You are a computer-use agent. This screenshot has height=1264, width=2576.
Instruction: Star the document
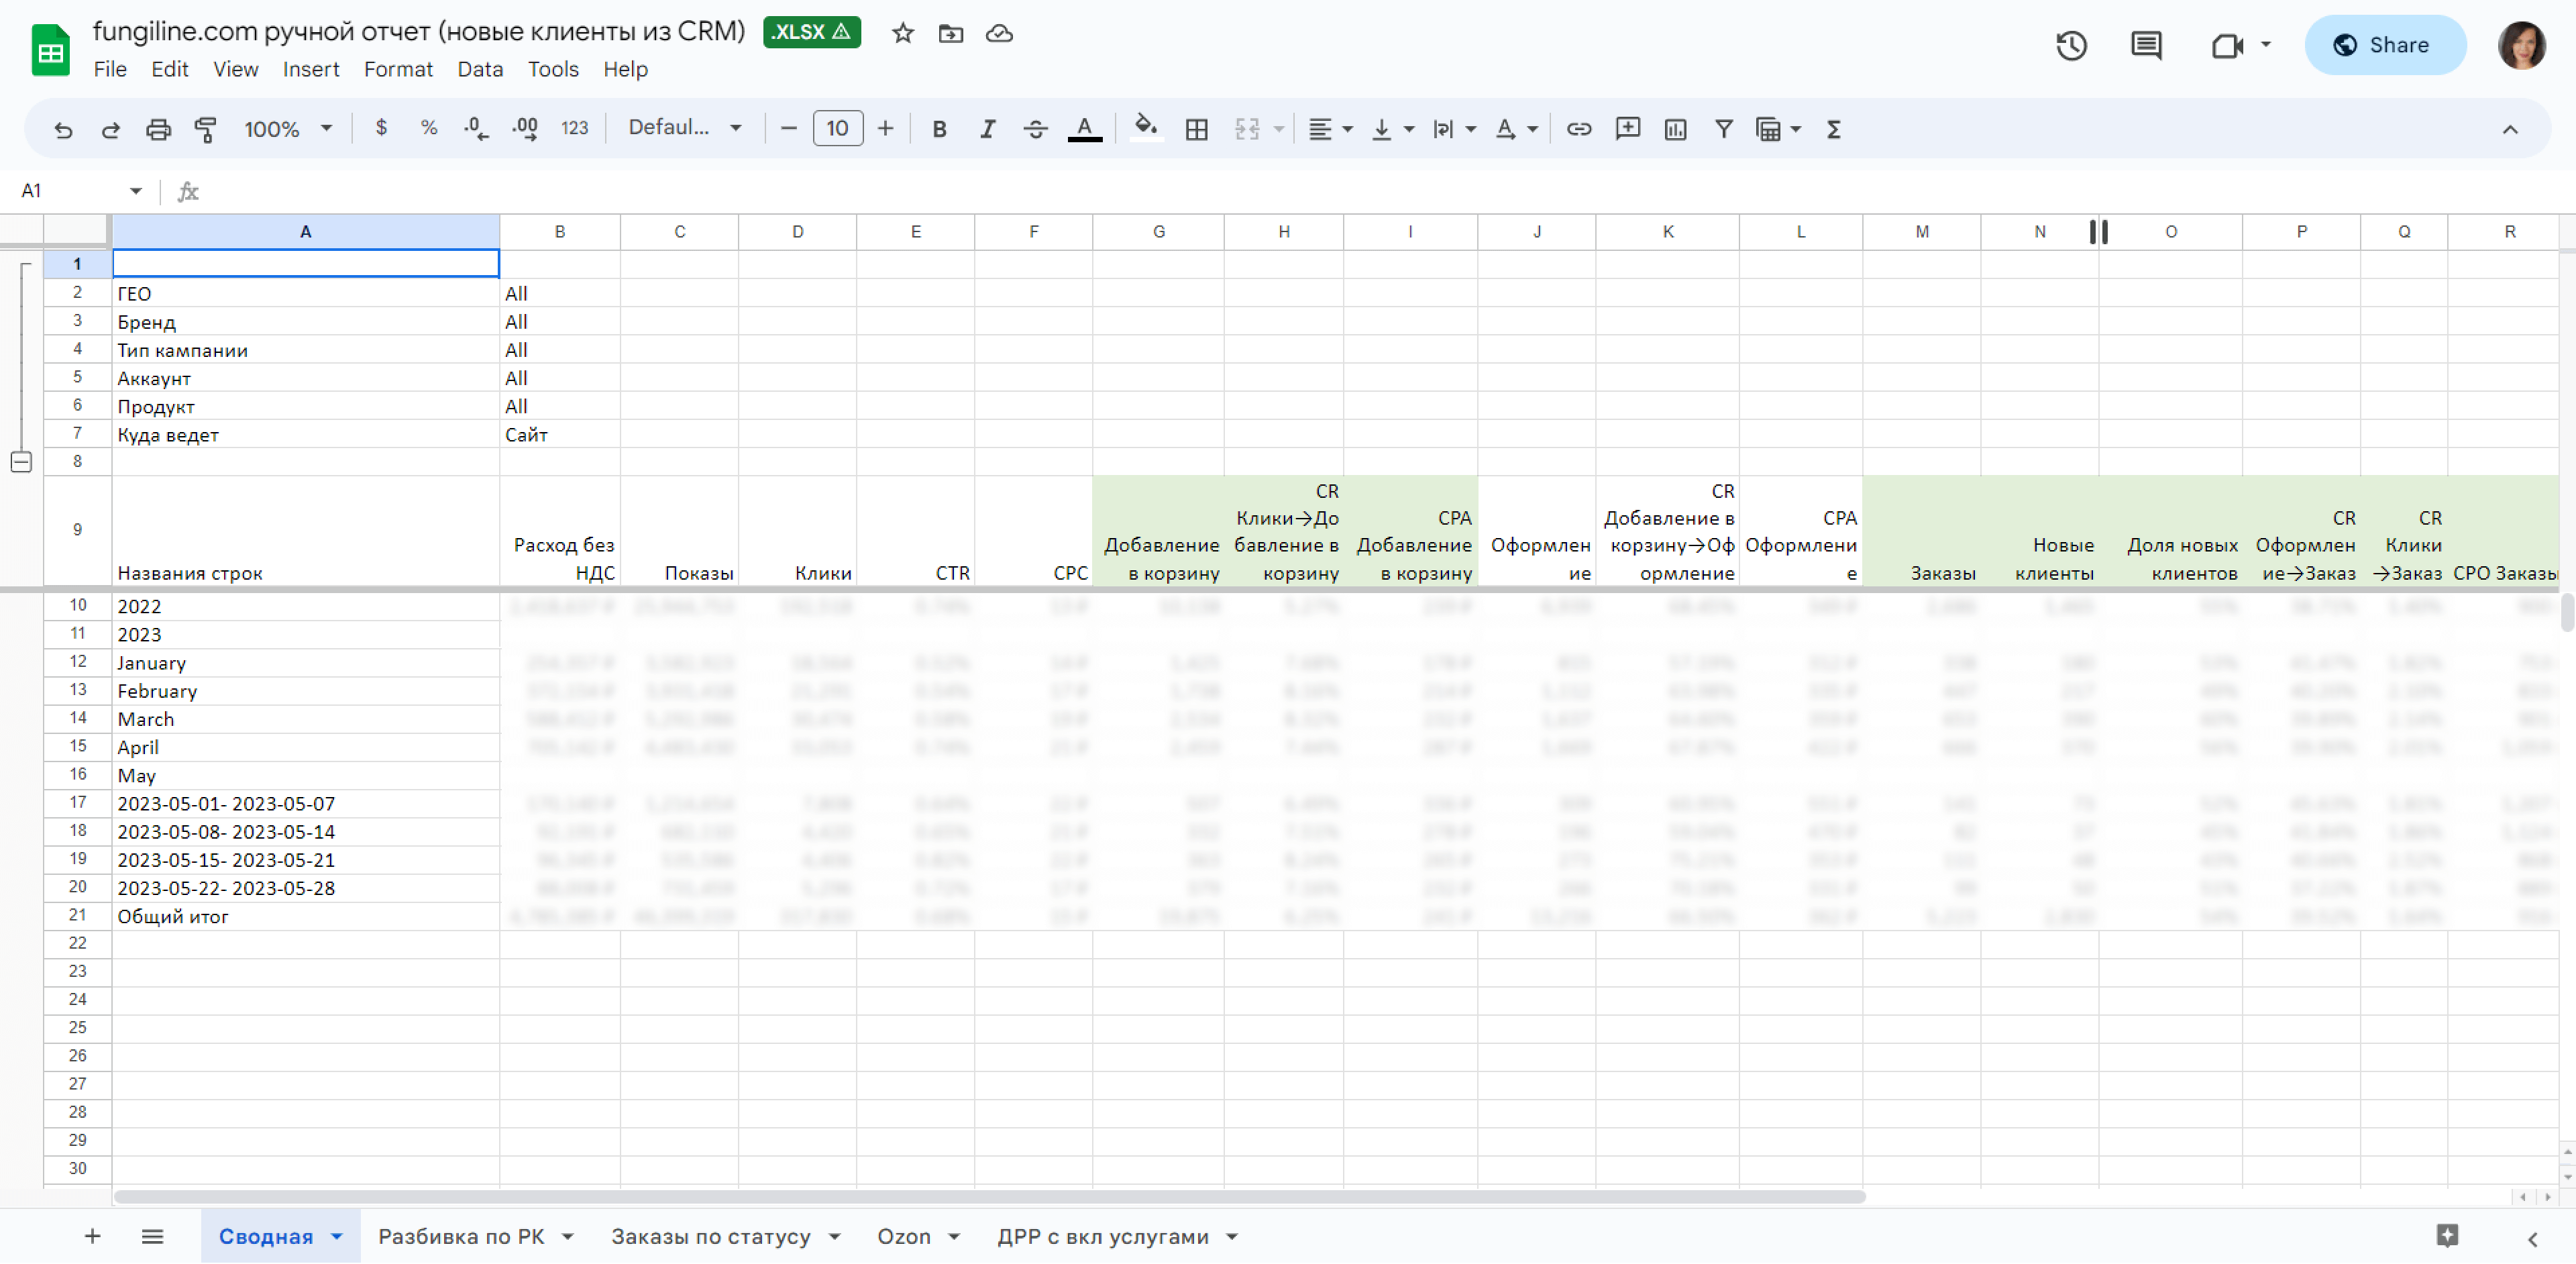point(903,33)
